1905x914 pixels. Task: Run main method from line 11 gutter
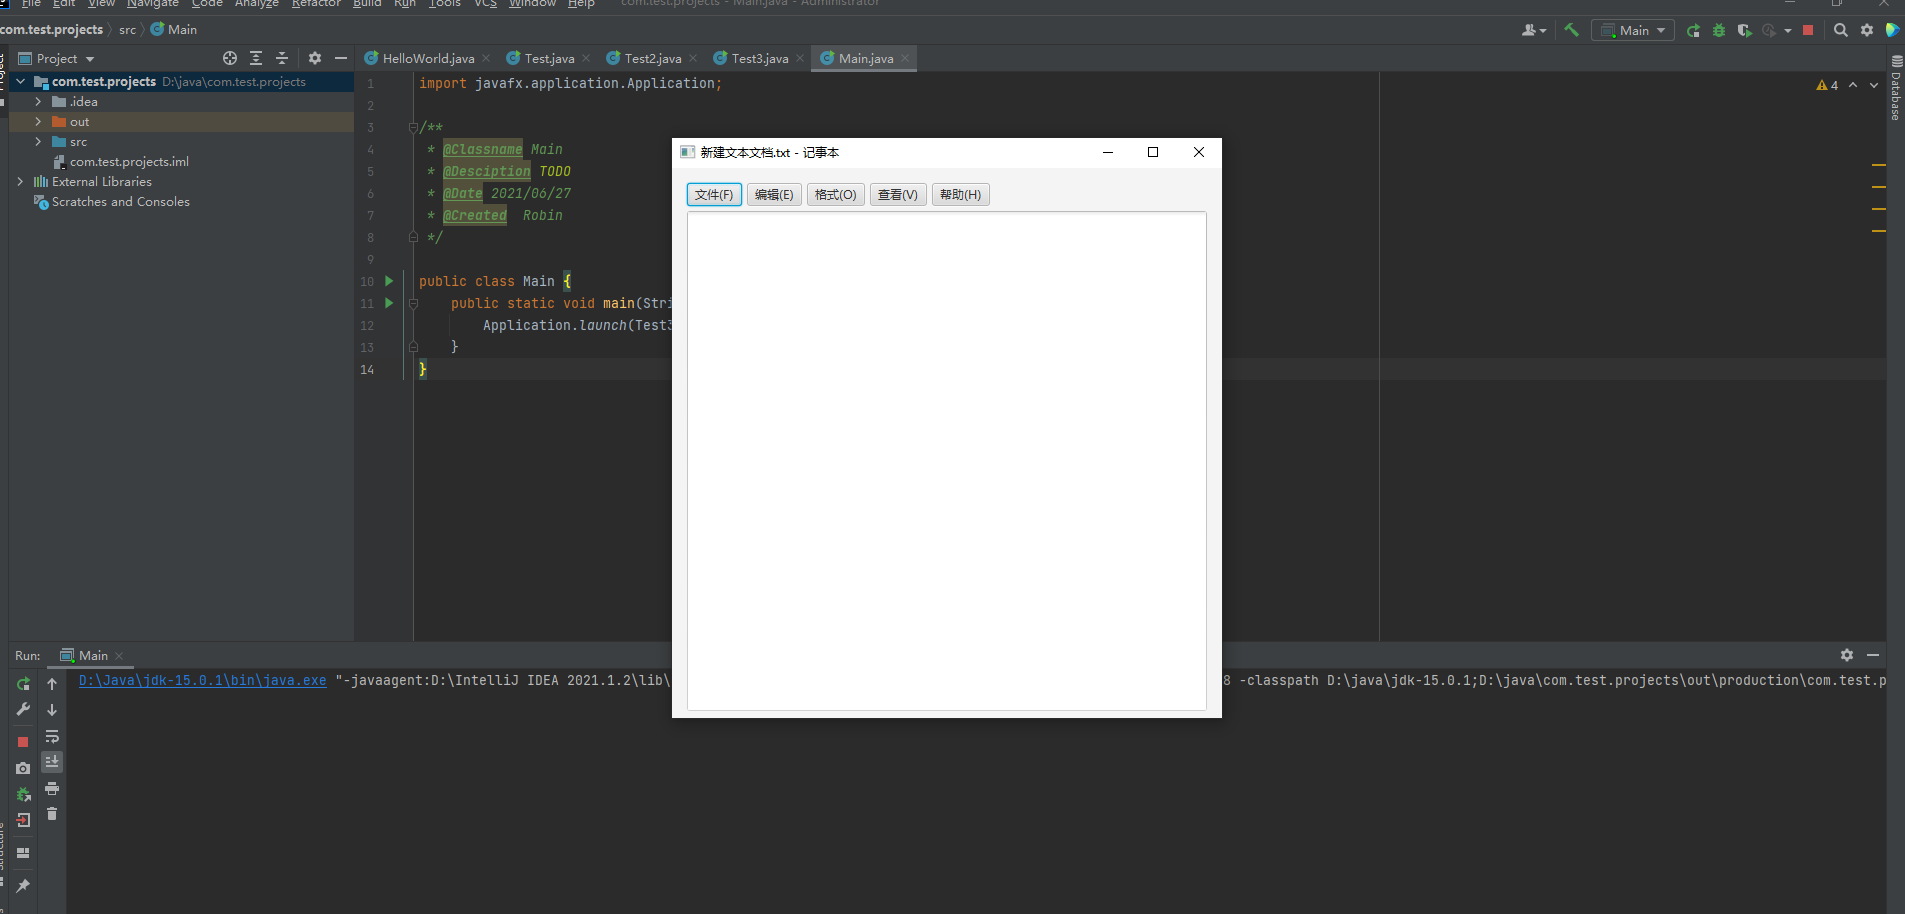tap(389, 303)
